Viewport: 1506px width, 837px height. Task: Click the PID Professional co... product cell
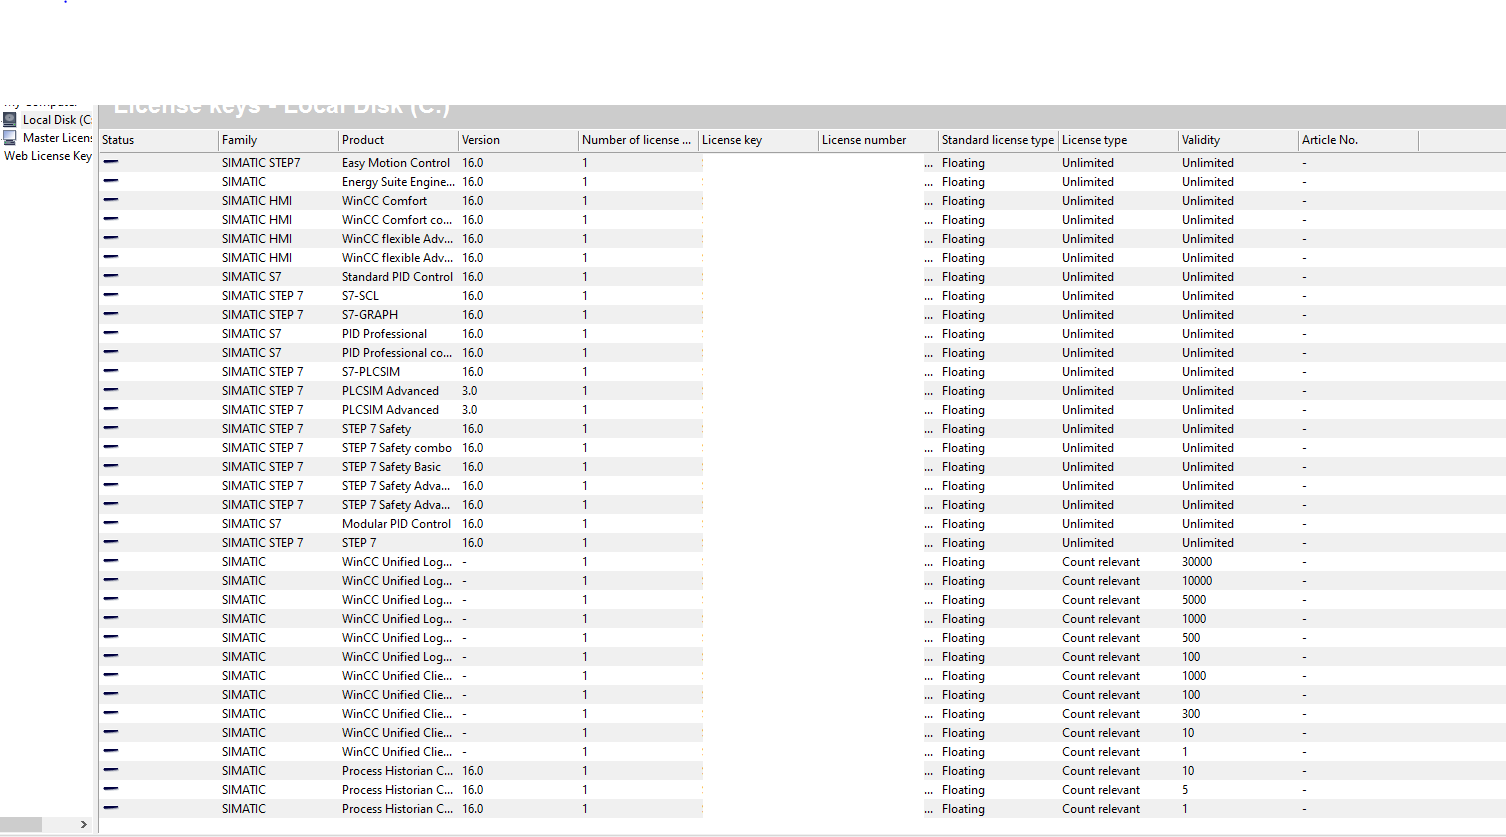coord(397,353)
